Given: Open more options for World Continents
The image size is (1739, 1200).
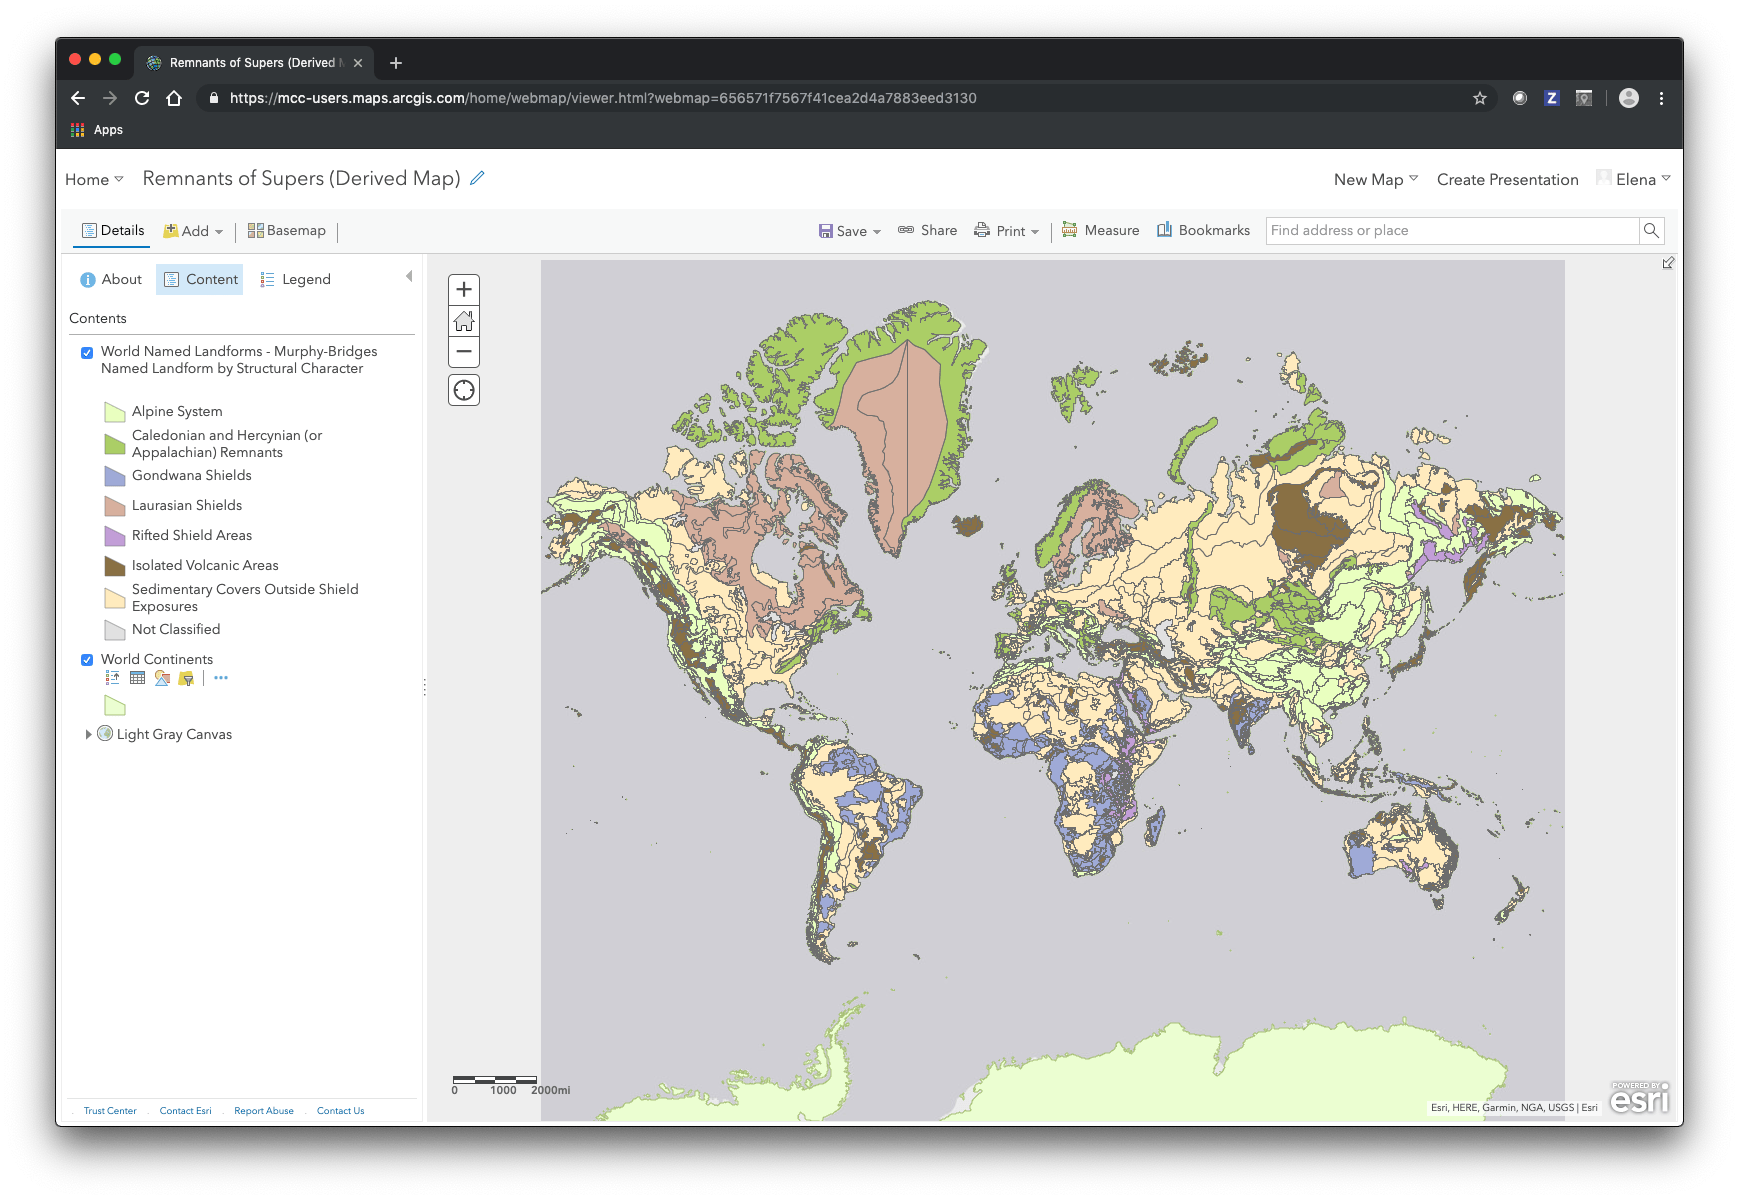Looking at the screenshot, I should click(x=221, y=678).
